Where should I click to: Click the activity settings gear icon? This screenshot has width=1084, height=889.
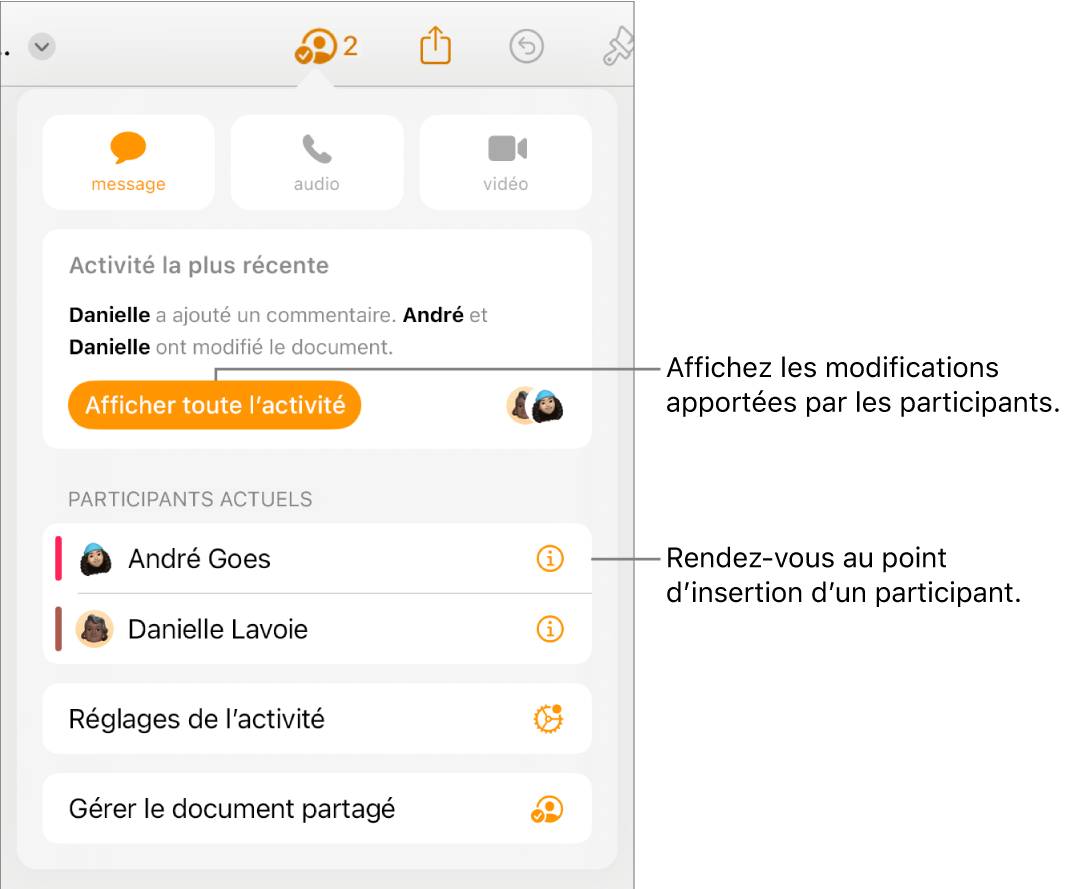tap(548, 719)
